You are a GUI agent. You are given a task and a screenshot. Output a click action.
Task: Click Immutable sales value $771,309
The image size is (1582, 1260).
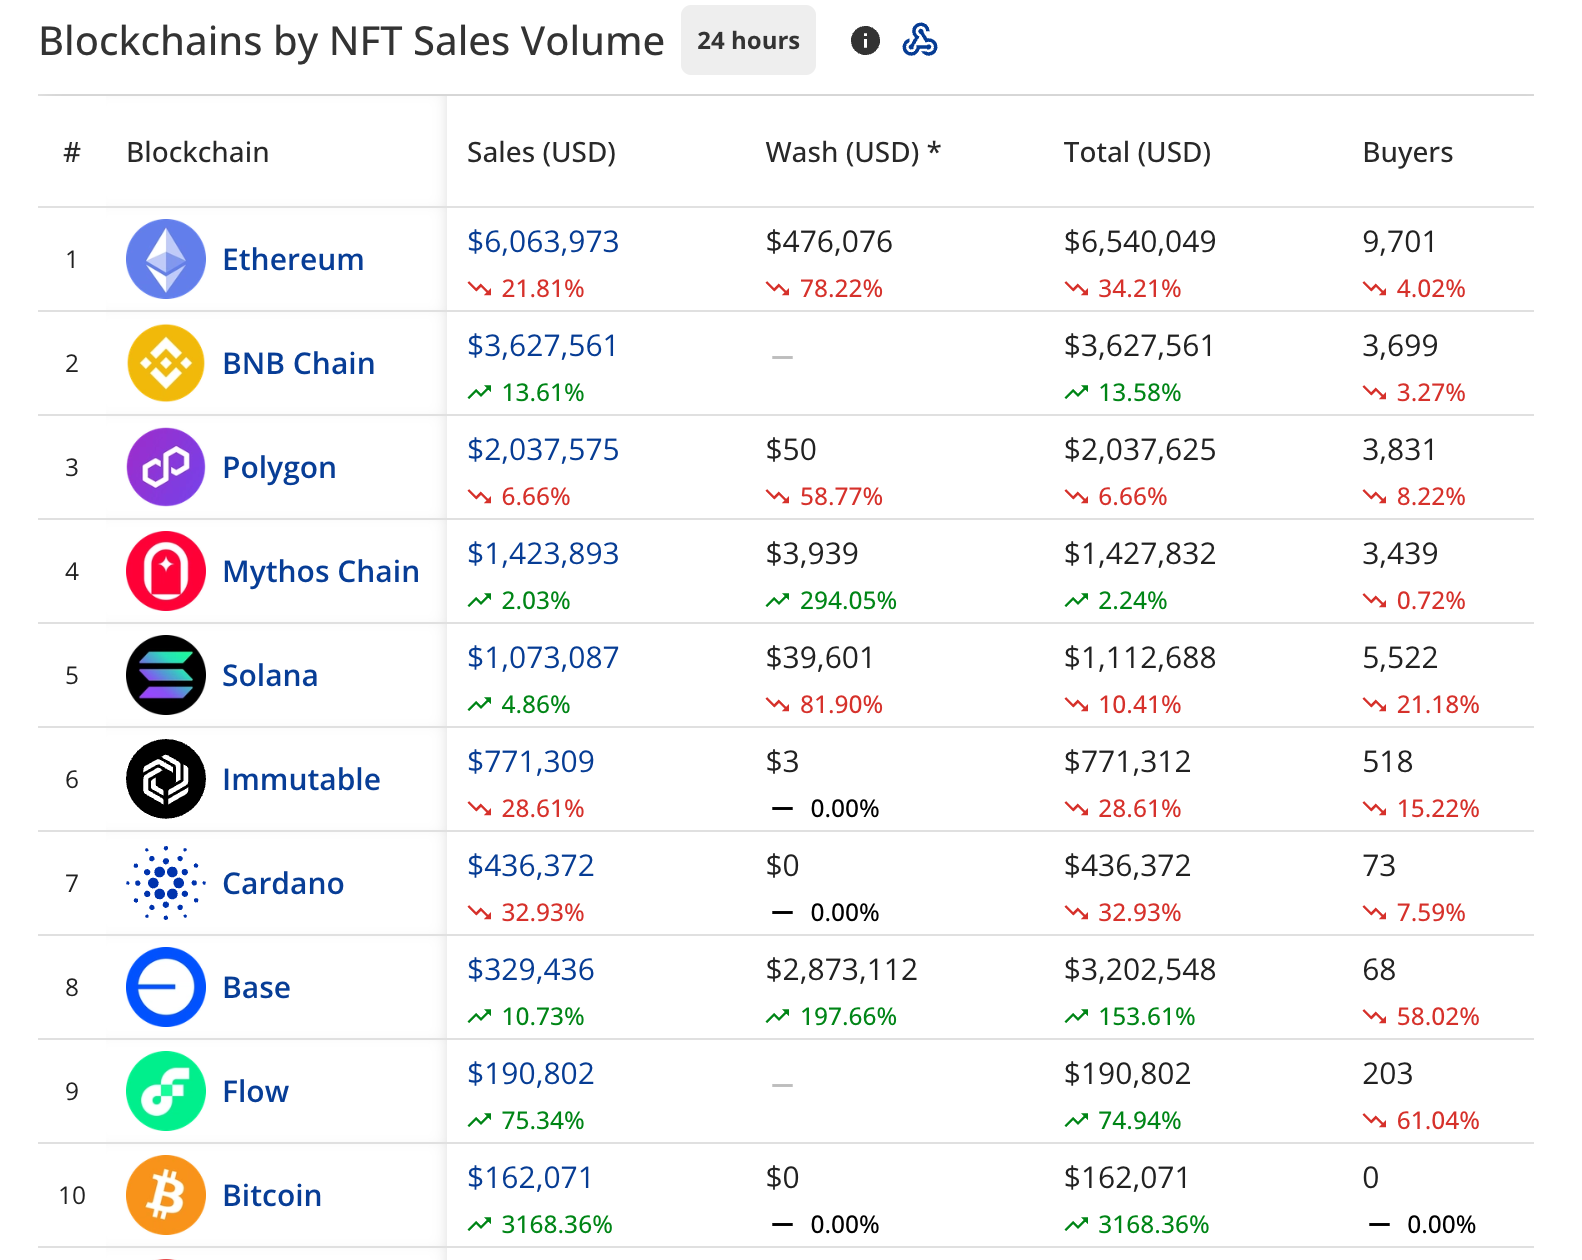point(531,761)
